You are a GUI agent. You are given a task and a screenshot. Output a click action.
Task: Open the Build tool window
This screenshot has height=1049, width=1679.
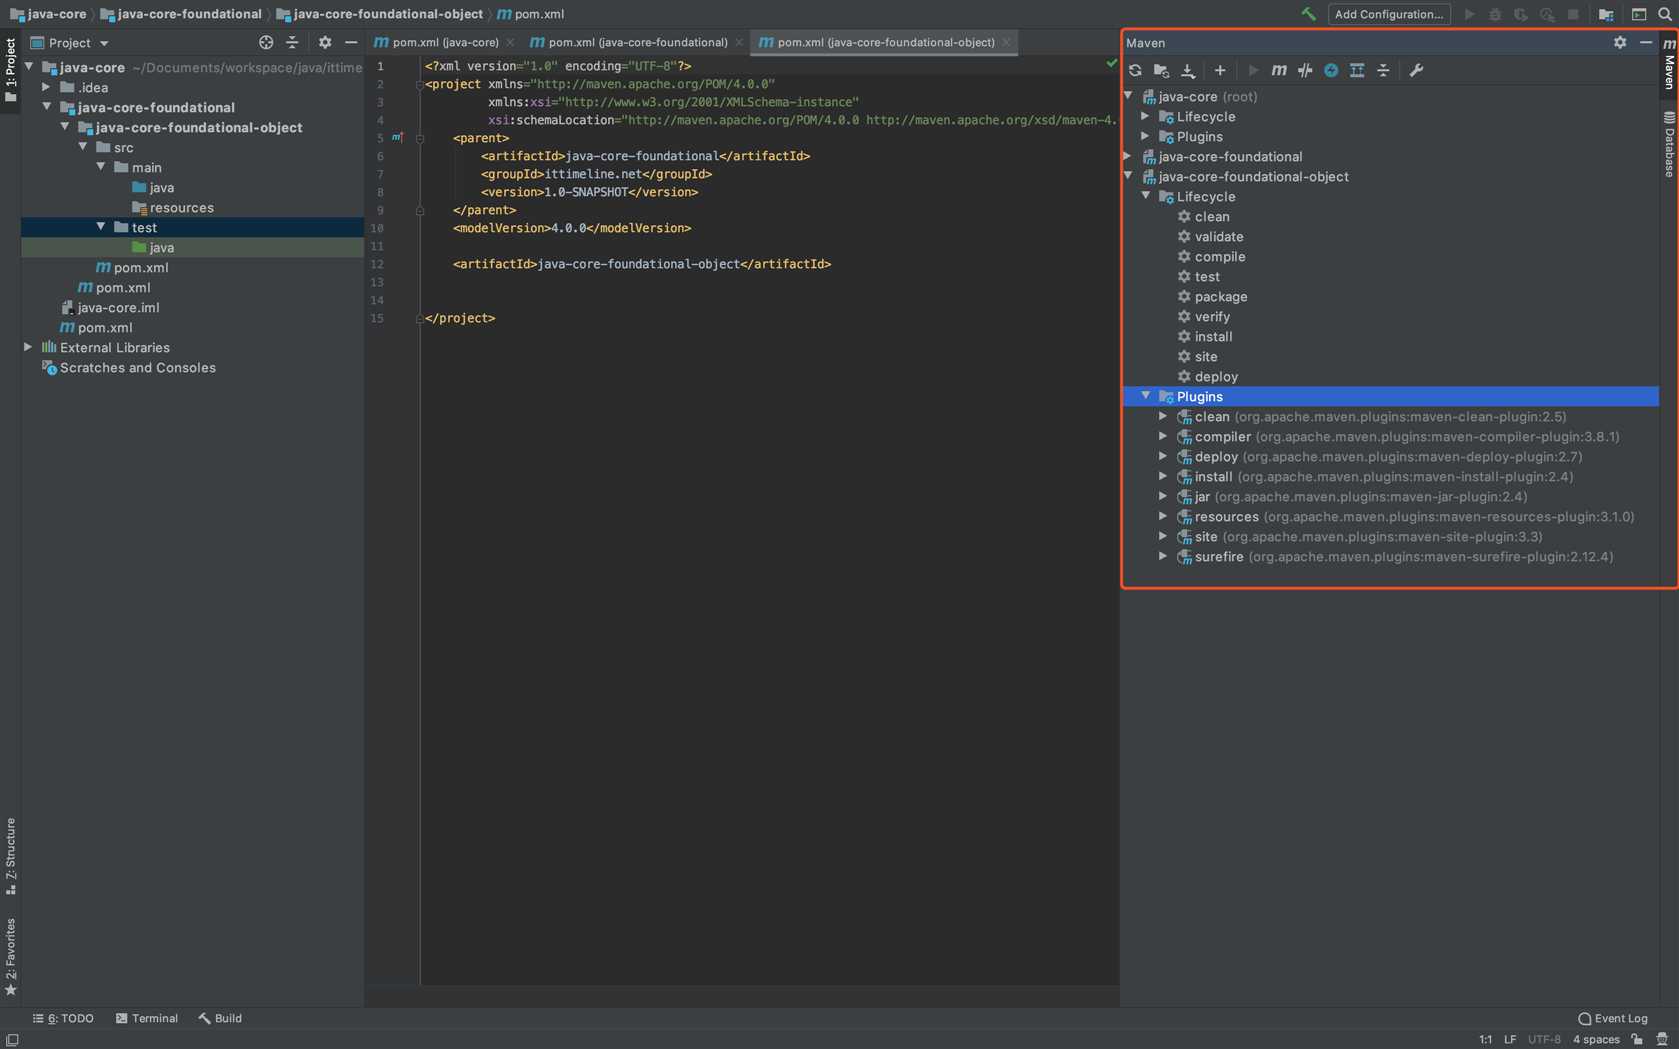click(x=220, y=1018)
